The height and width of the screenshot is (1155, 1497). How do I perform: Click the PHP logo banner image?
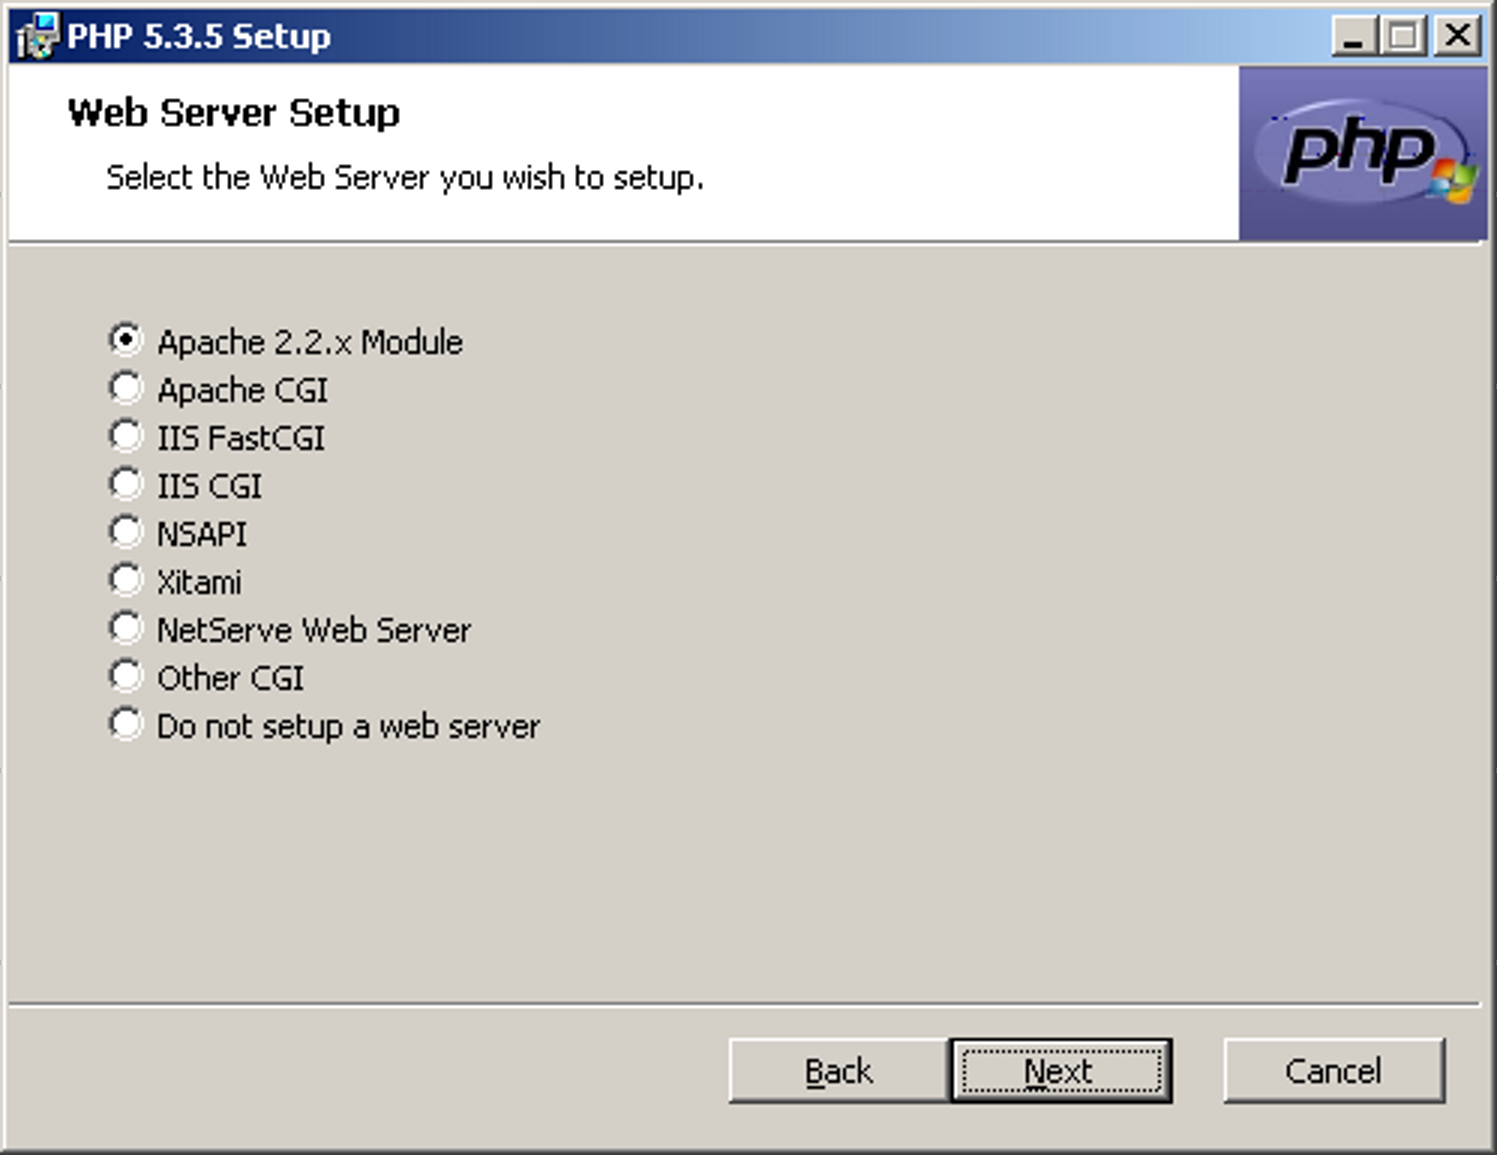point(1362,153)
